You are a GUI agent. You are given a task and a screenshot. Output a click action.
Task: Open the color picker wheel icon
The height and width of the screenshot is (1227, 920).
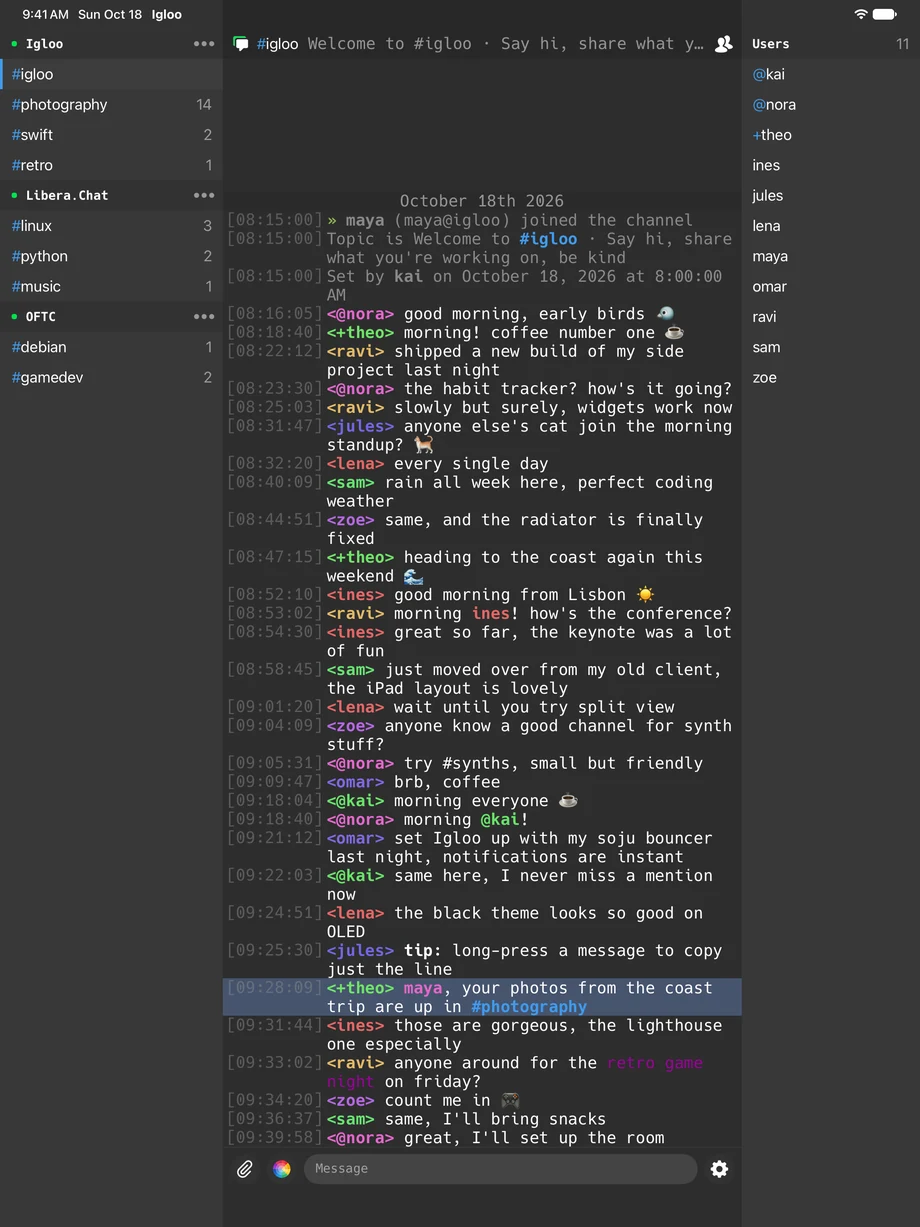tap(282, 1169)
